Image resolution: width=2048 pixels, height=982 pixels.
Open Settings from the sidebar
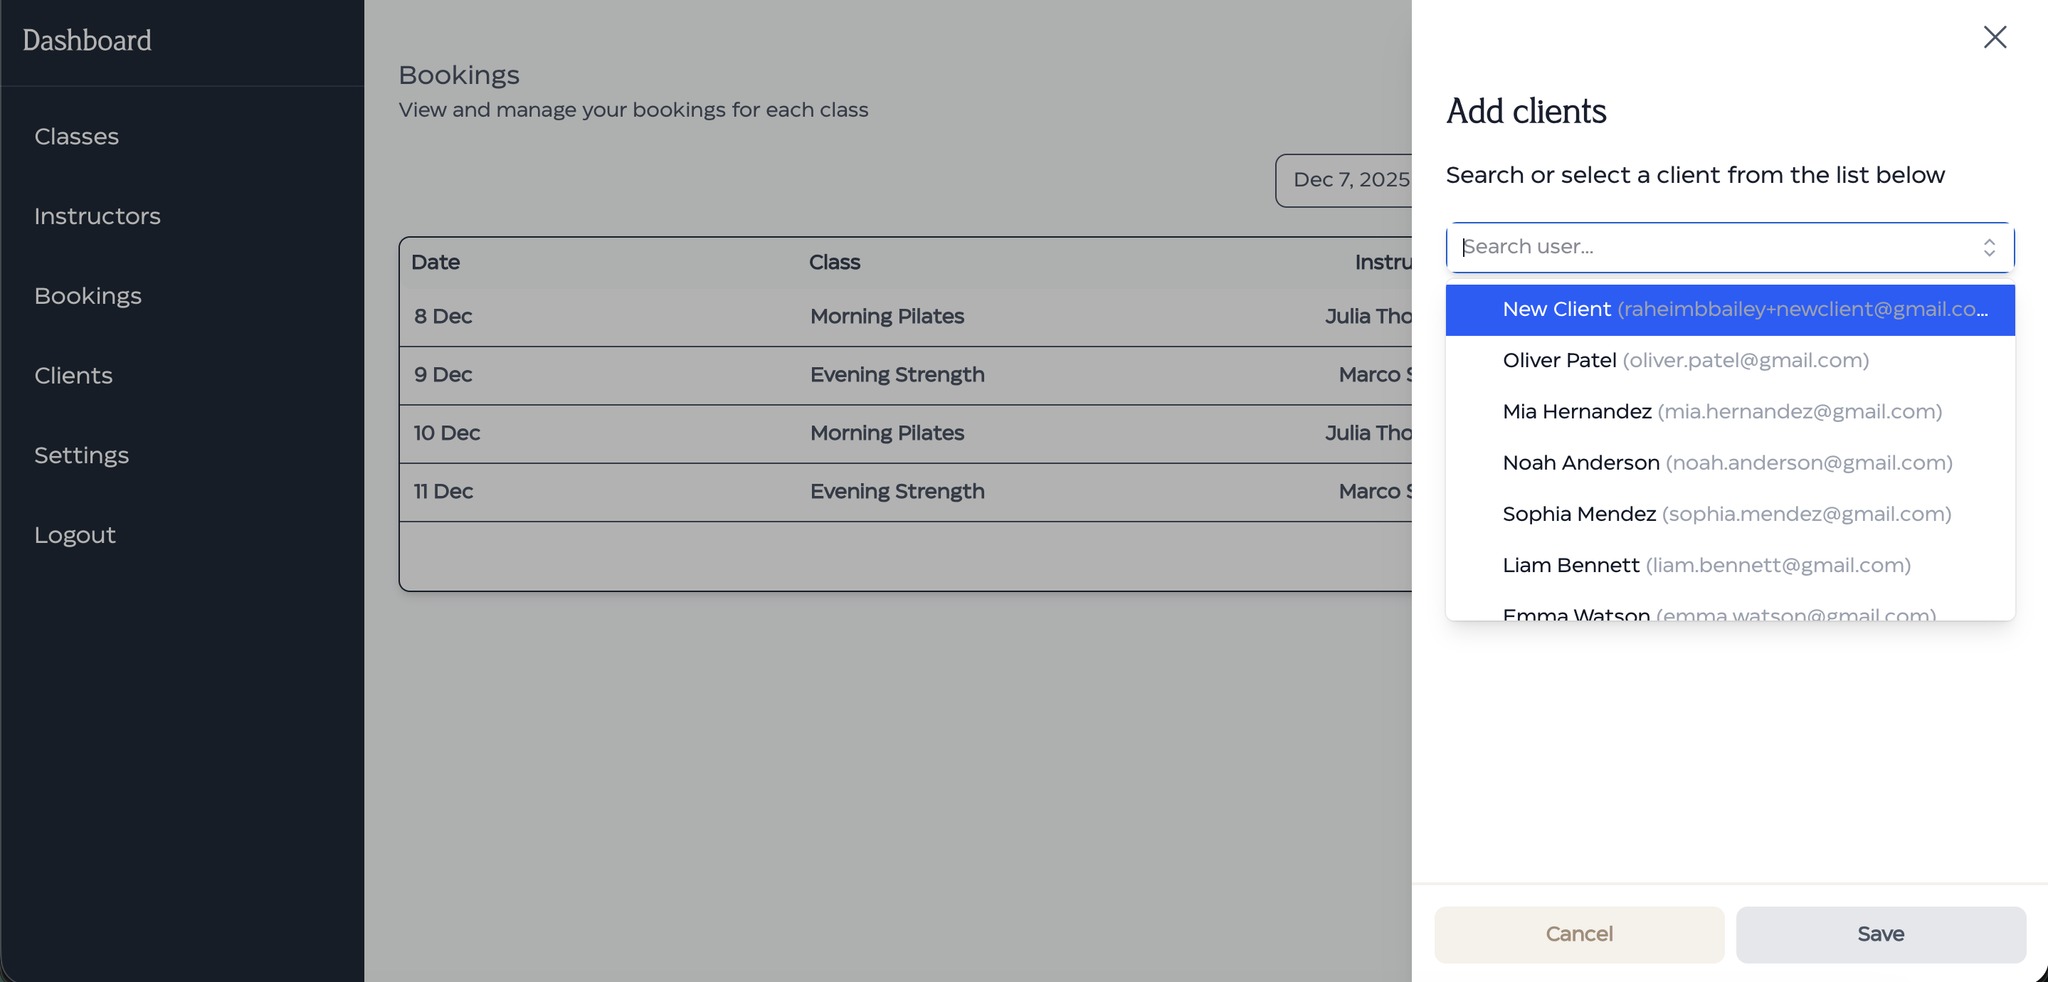point(81,456)
